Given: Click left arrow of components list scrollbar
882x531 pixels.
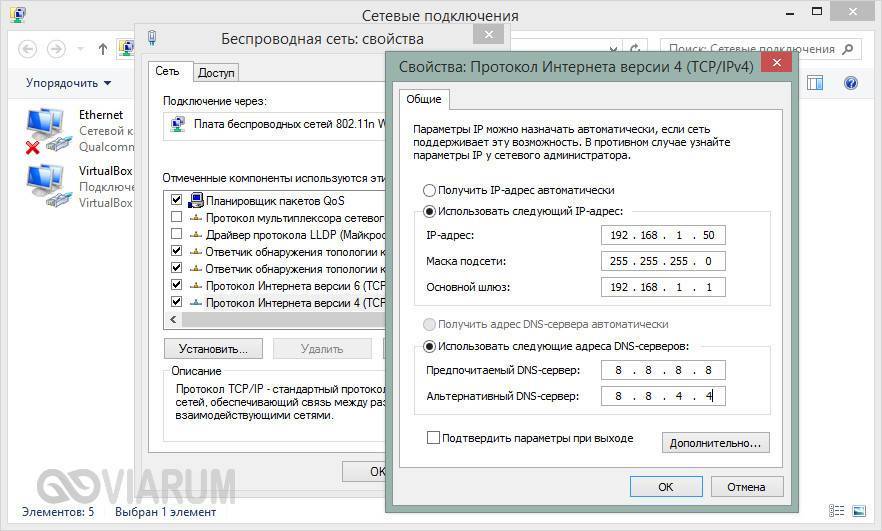Looking at the screenshot, I should pos(173,320).
